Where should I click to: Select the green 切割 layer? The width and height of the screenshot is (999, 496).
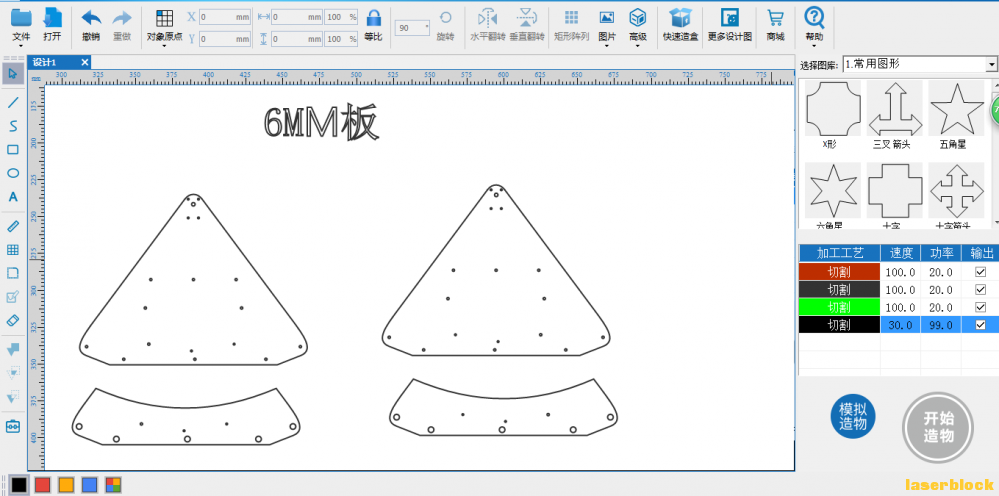pos(840,308)
